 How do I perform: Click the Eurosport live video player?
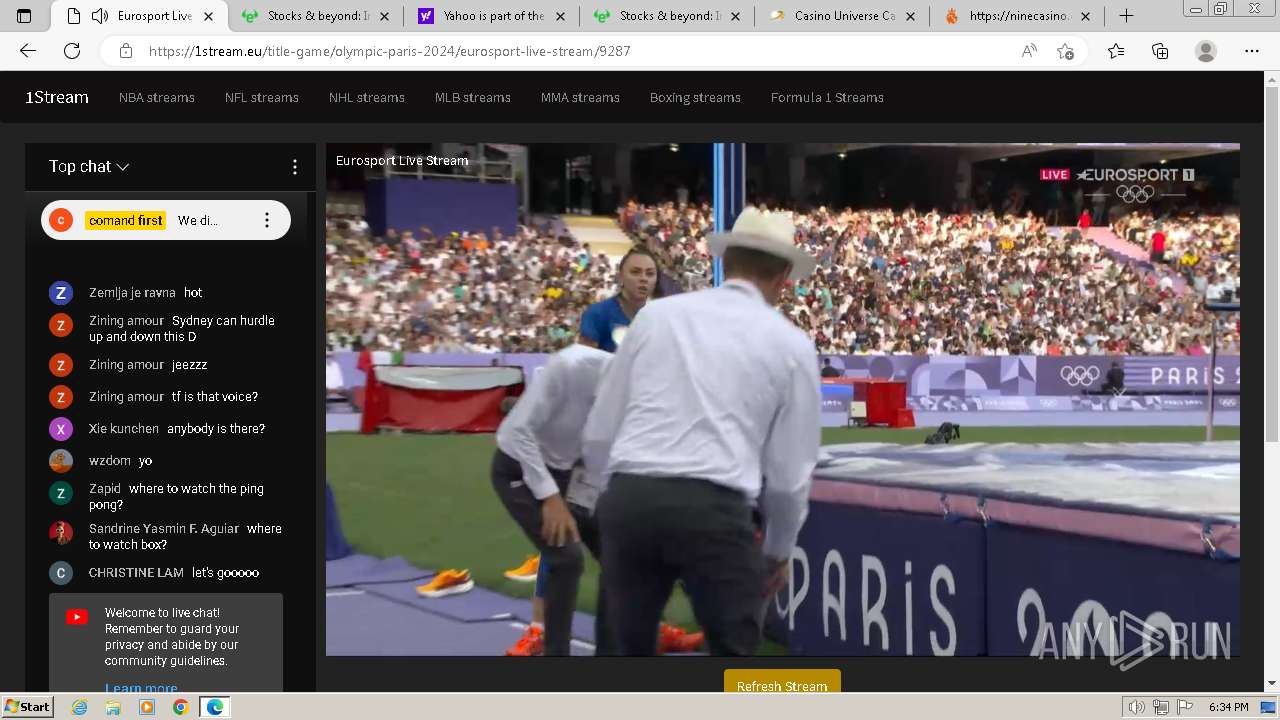[783, 400]
